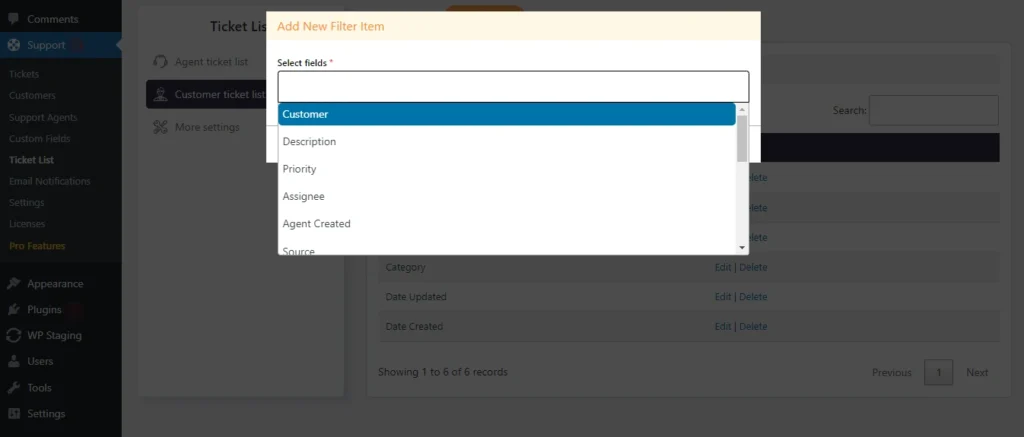The height and width of the screenshot is (437, 1024).
Task: Click the customer icon beside Customer ticket list
Action: (x=160, y=95)
